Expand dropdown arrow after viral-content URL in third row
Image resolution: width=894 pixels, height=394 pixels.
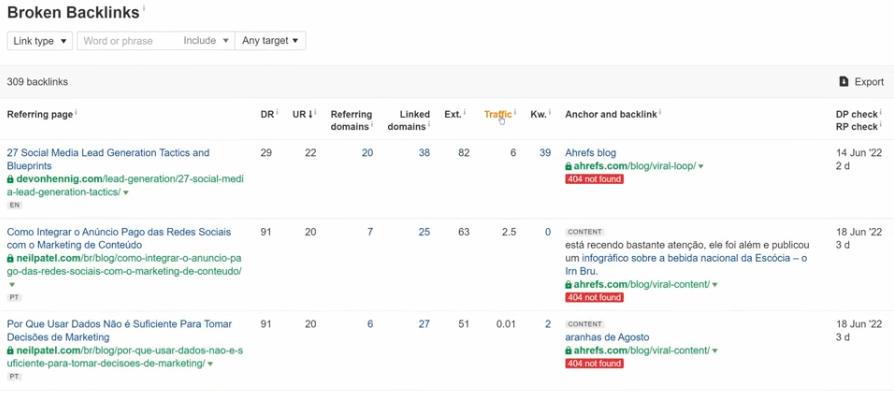tap(714, 351)
